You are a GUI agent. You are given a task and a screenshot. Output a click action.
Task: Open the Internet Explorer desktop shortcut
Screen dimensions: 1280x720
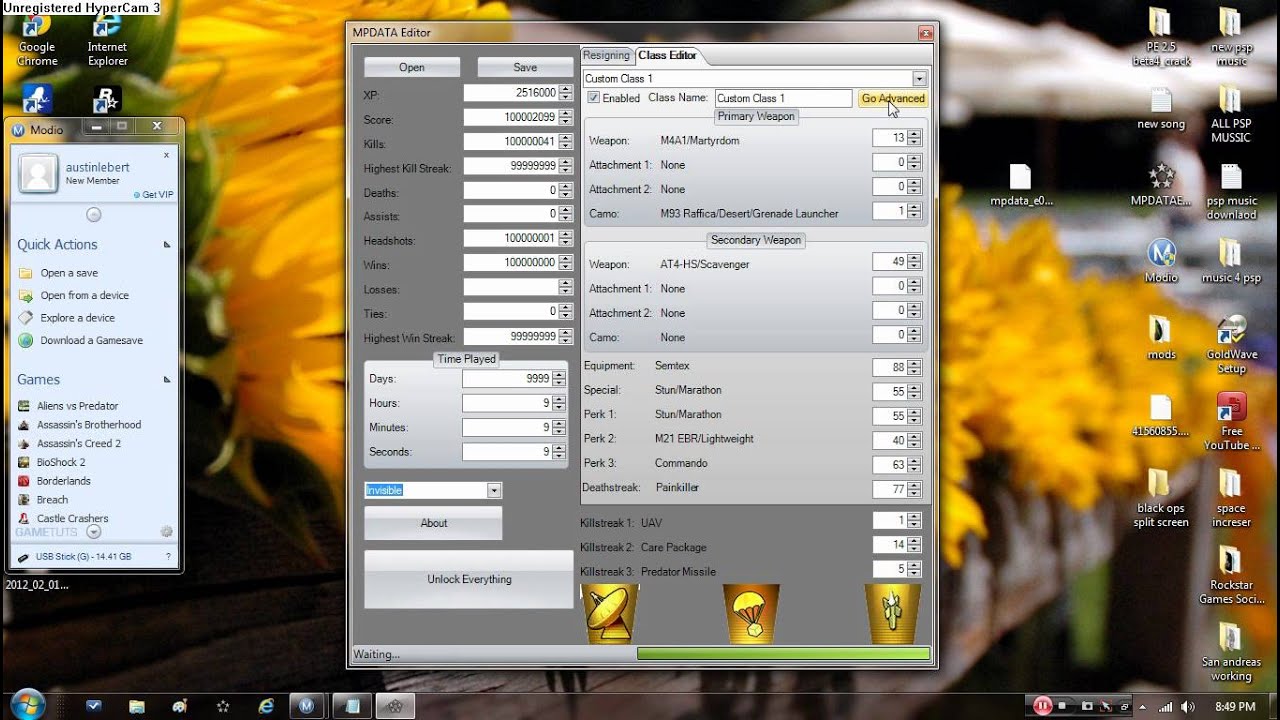pyautogui.click(x=107, y=40)
